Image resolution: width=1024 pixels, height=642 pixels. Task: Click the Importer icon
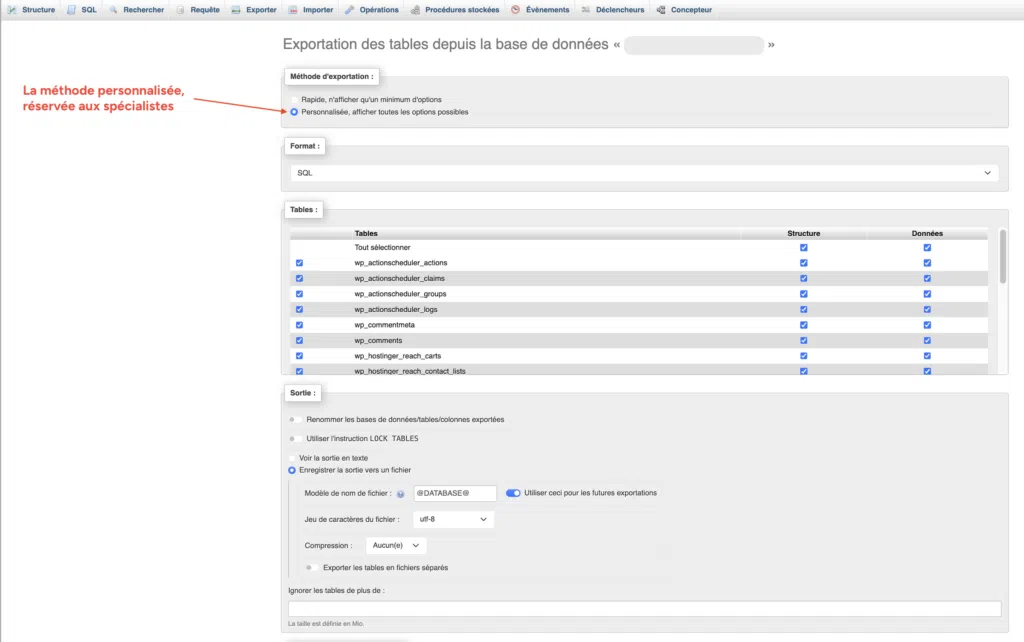[x=293, y=10]
